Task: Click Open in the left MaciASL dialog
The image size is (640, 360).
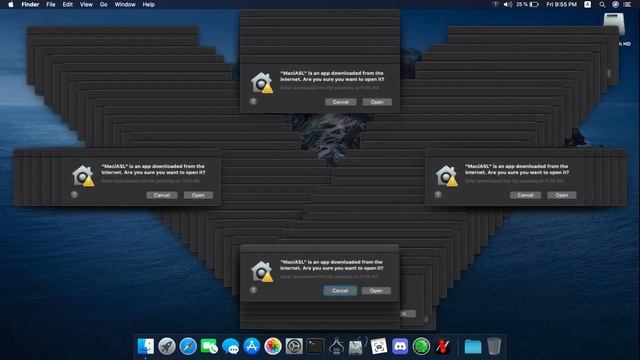Action: (x=198, y=195)
